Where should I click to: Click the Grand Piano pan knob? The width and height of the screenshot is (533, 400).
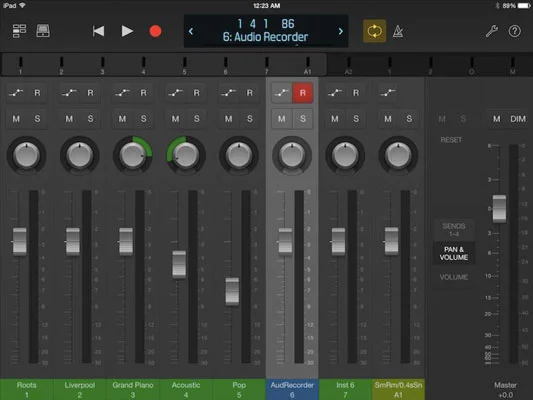(x=133, y=155)
